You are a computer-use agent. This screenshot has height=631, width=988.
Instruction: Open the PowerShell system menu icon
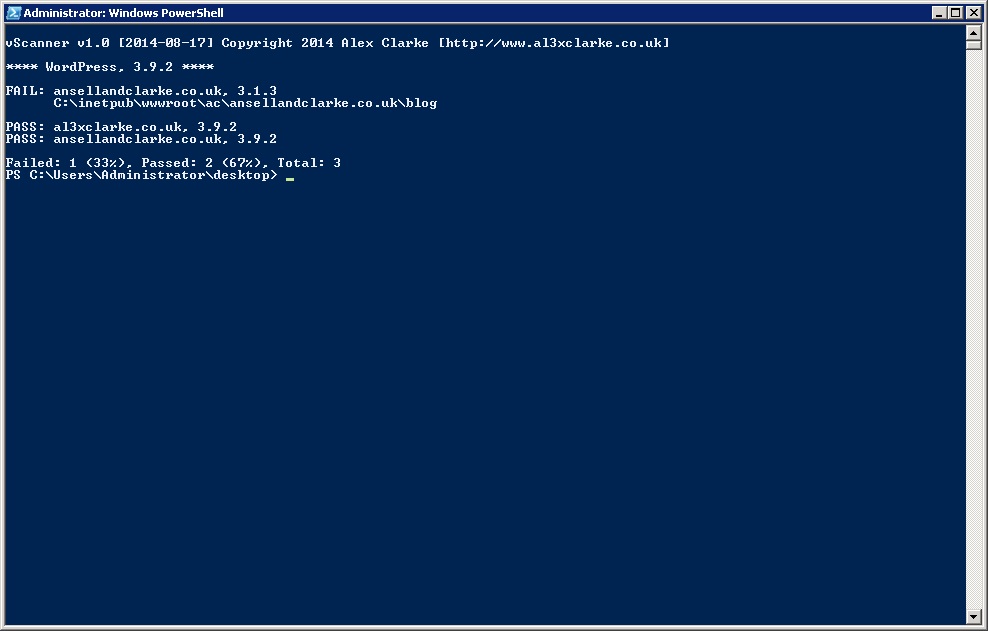13,13
